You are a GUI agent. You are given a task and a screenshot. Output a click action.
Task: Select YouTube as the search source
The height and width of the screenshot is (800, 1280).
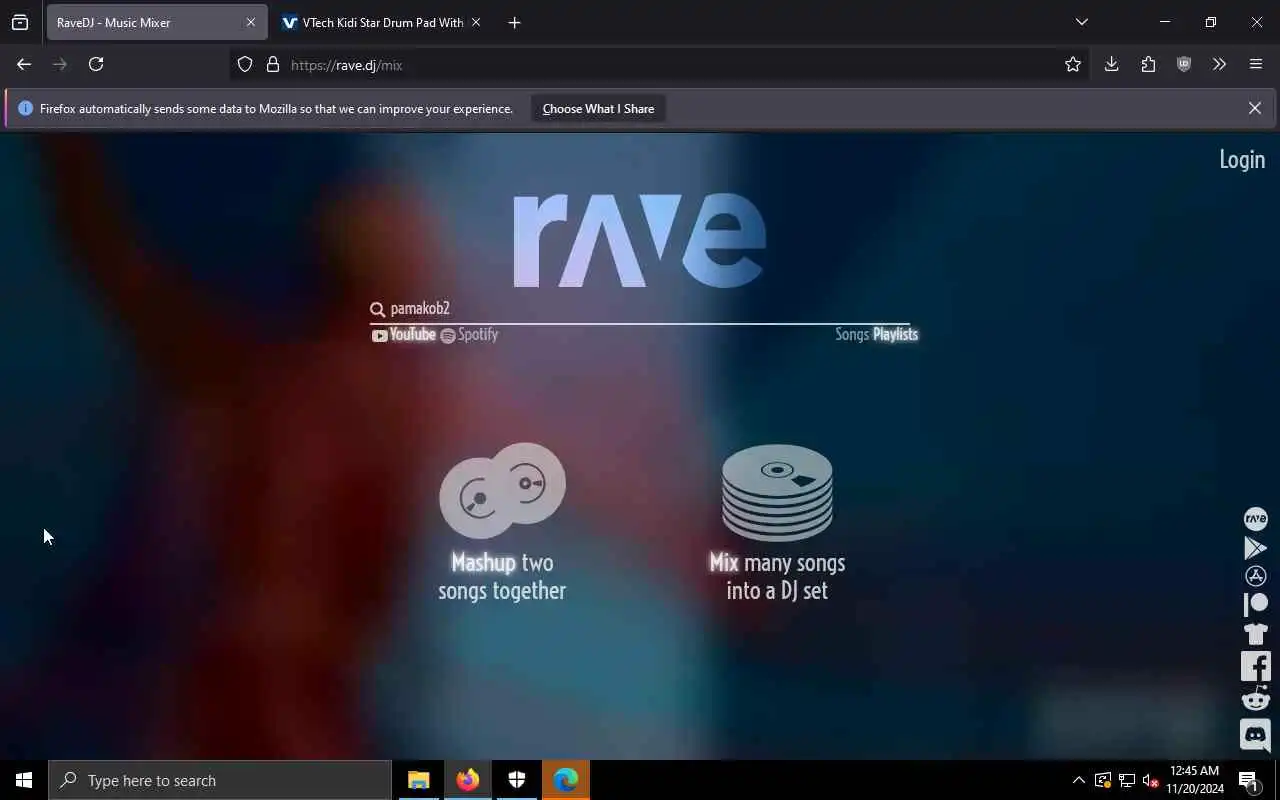click(404, 335)
